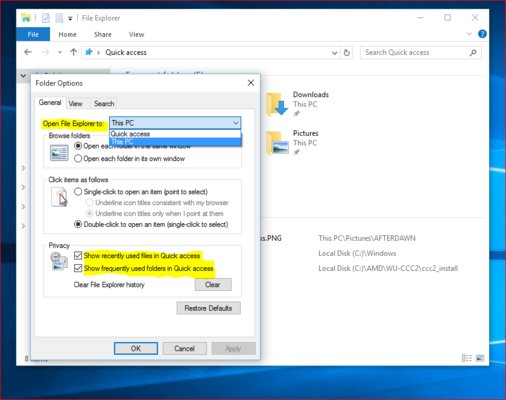
Task: Open the Downloads folder icon
Action: [277, 104]
